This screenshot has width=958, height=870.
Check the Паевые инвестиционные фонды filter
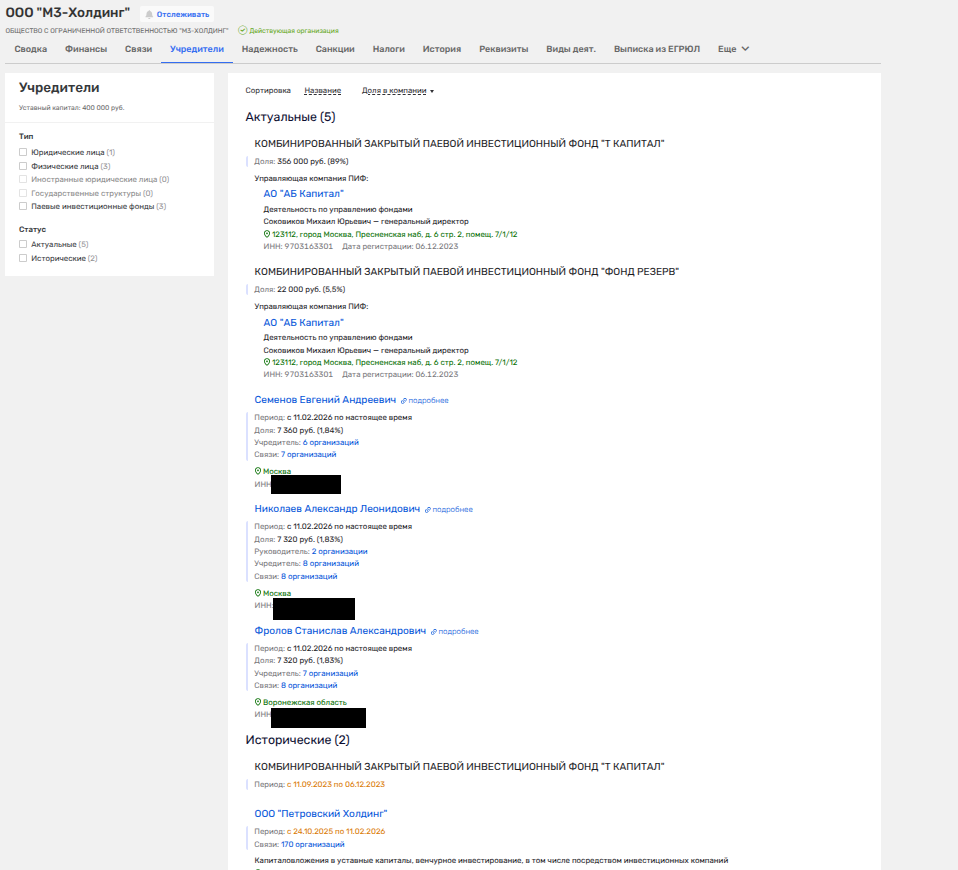click(x=23, y=206)
